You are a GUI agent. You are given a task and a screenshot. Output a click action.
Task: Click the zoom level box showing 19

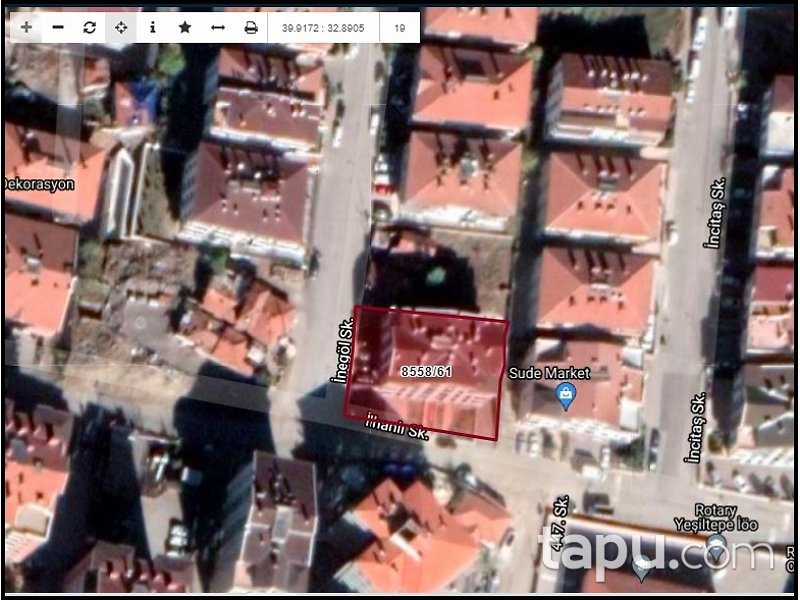coord(400,28)
